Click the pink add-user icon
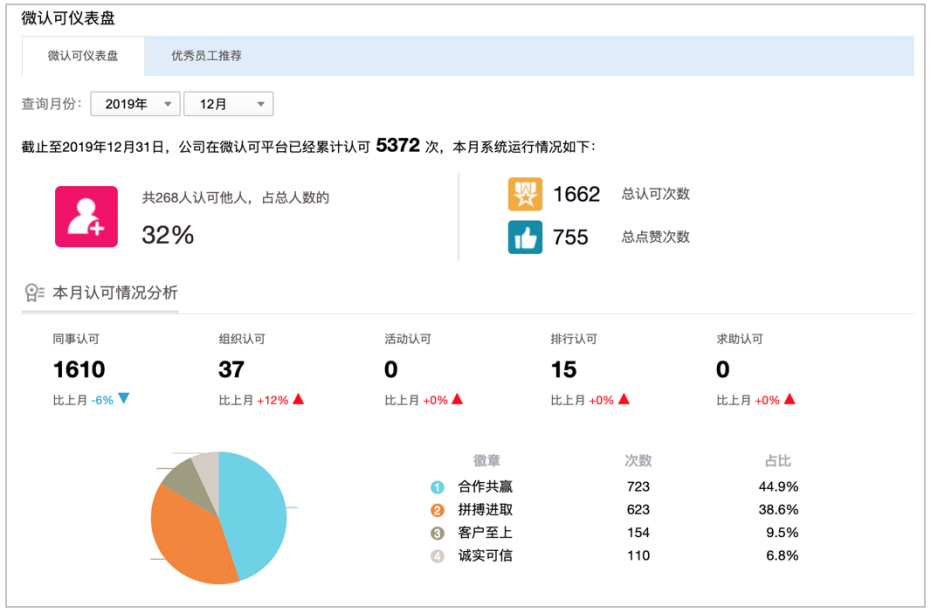This screenshot has height=613, width=931. [87, 216]
